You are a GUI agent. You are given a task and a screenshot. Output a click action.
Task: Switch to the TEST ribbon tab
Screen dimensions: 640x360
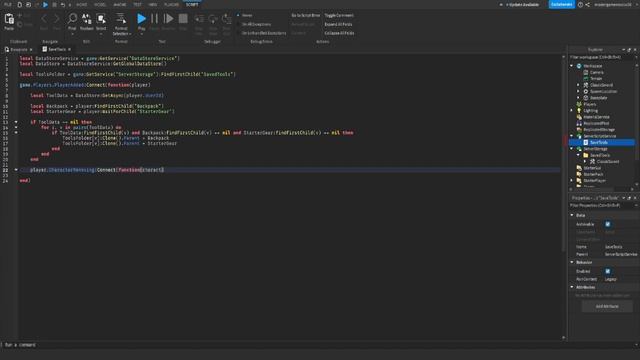[138, 4]
